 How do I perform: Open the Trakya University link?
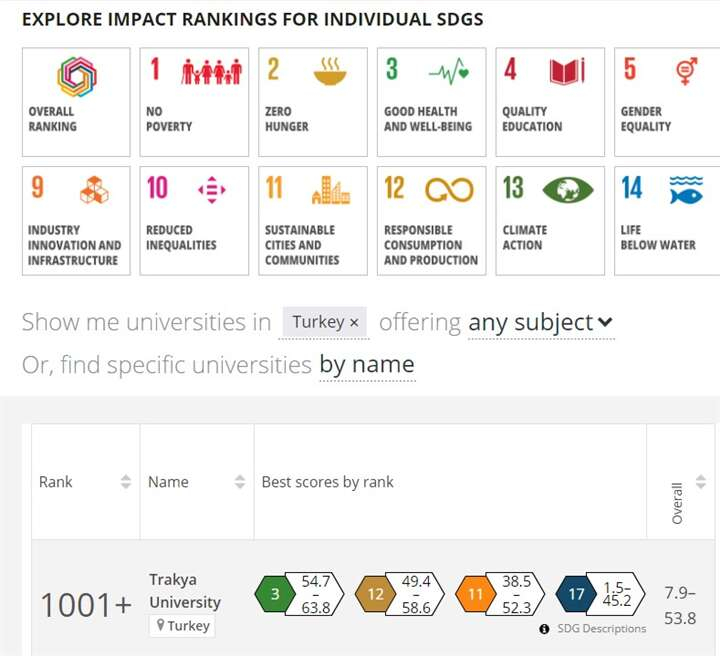185,591
